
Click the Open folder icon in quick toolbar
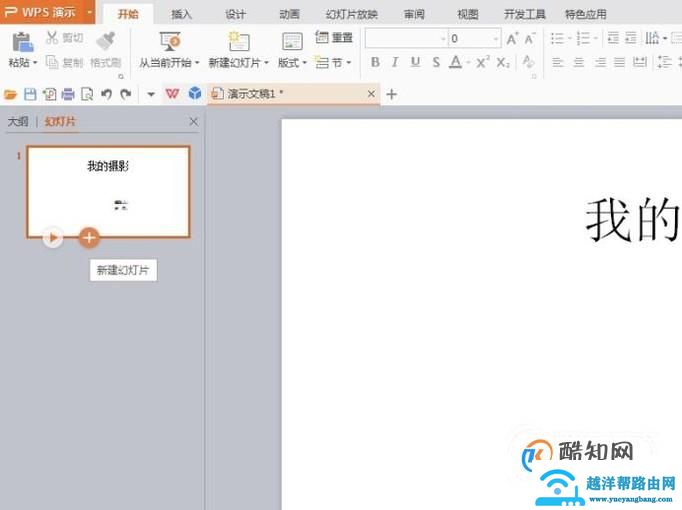(x=10, y=94)
